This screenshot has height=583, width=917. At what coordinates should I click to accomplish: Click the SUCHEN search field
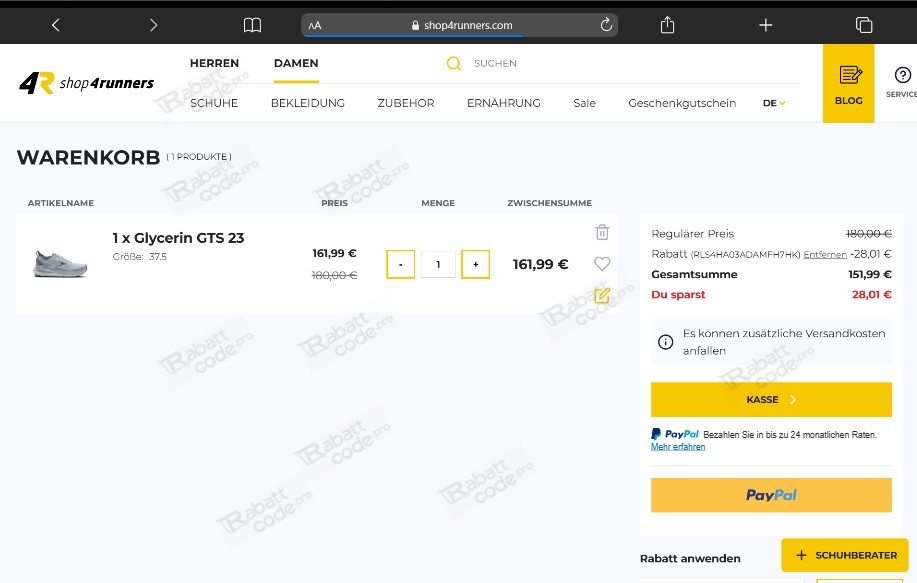pyautogui.click(x=495, y=63)
